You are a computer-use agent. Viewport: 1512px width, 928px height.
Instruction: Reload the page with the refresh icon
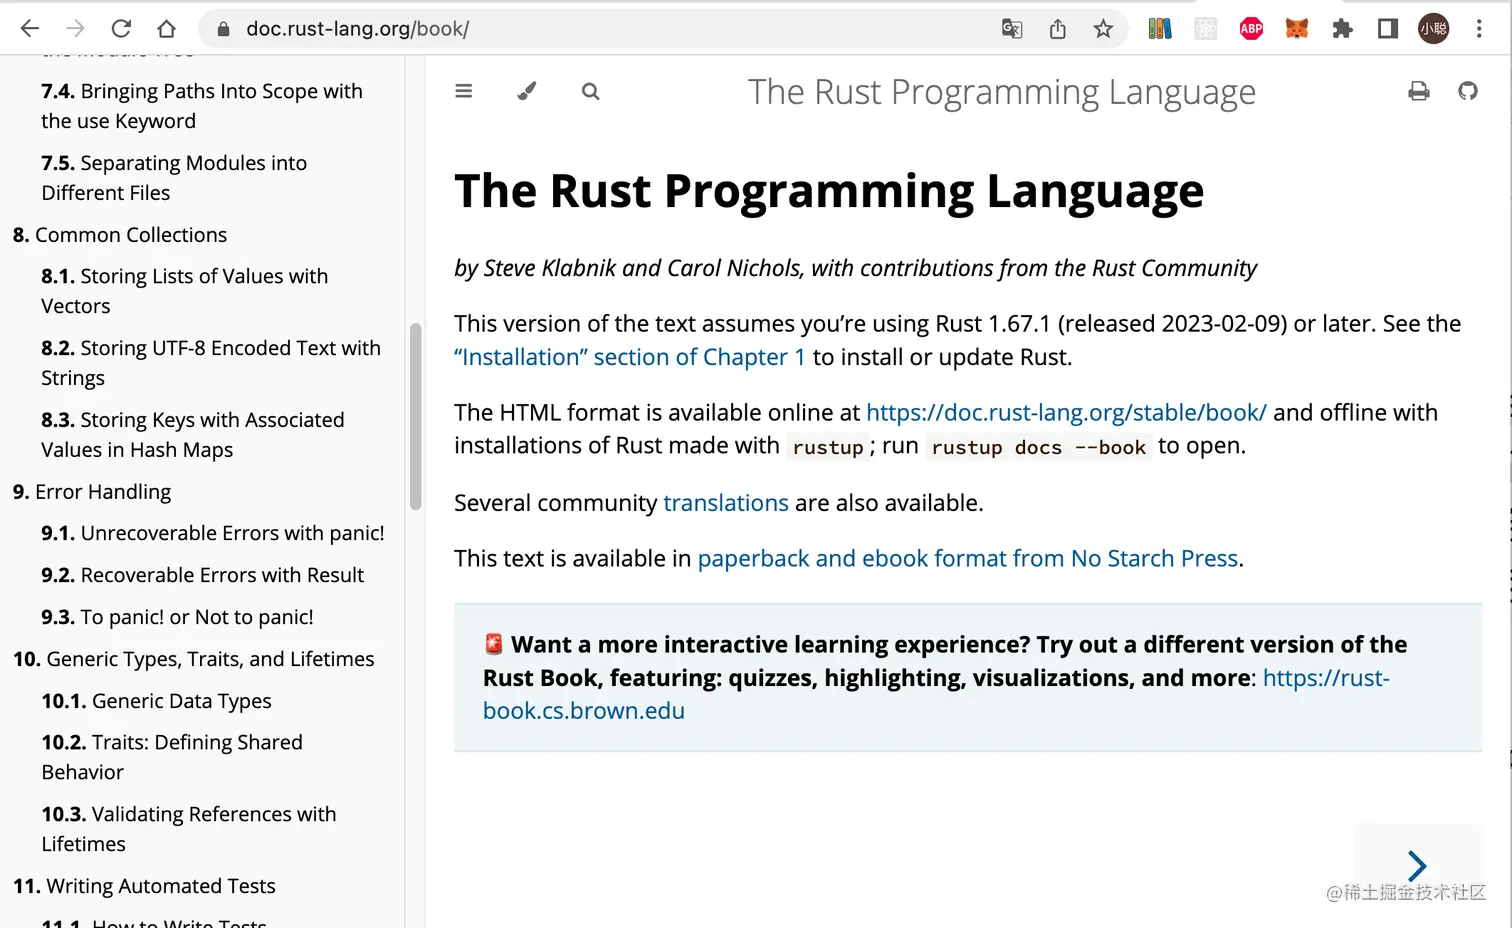pos(121,28)
